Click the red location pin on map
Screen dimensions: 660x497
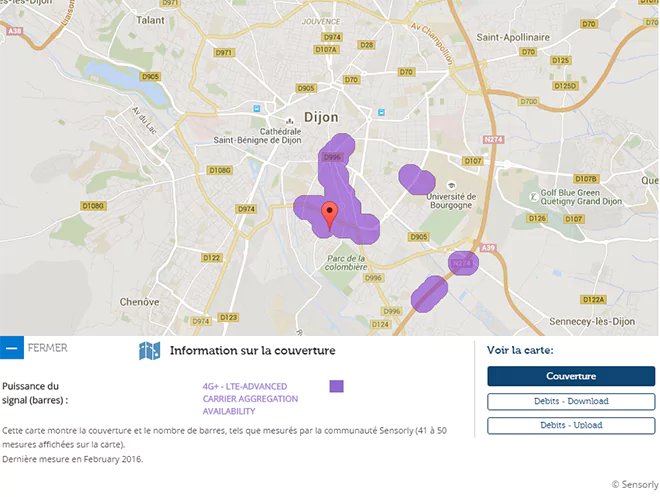329,213
